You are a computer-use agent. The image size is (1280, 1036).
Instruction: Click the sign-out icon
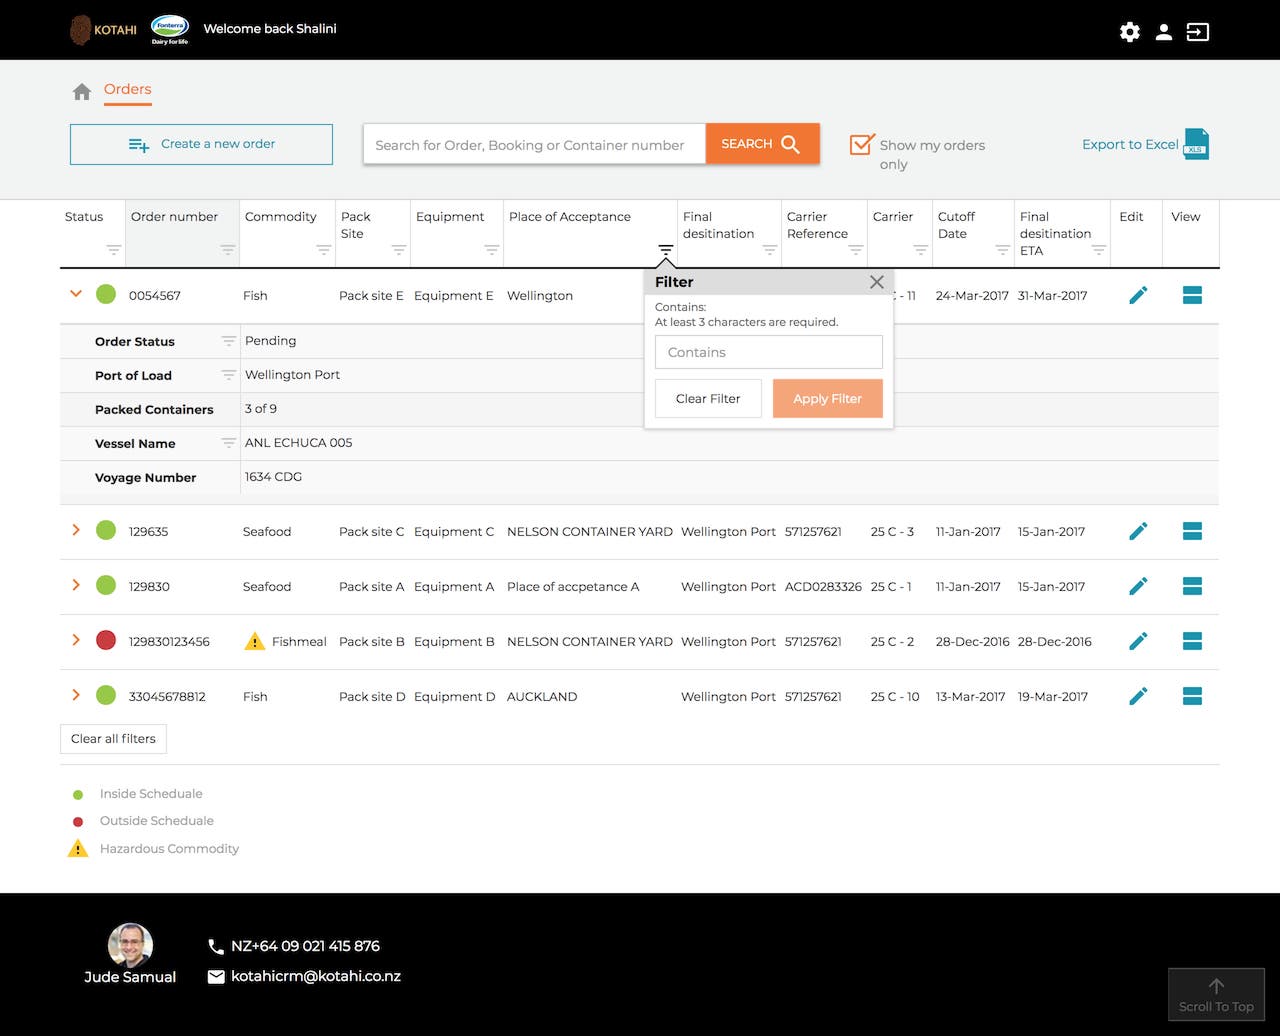point(1197,31)
